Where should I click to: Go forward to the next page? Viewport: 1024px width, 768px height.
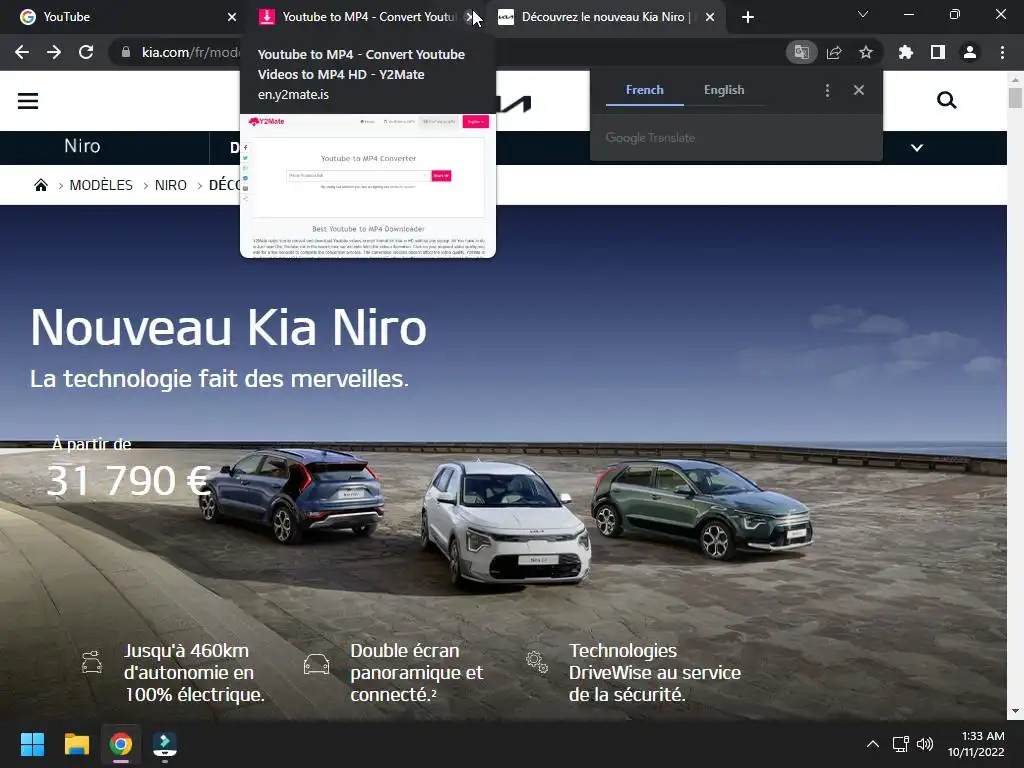54,52
